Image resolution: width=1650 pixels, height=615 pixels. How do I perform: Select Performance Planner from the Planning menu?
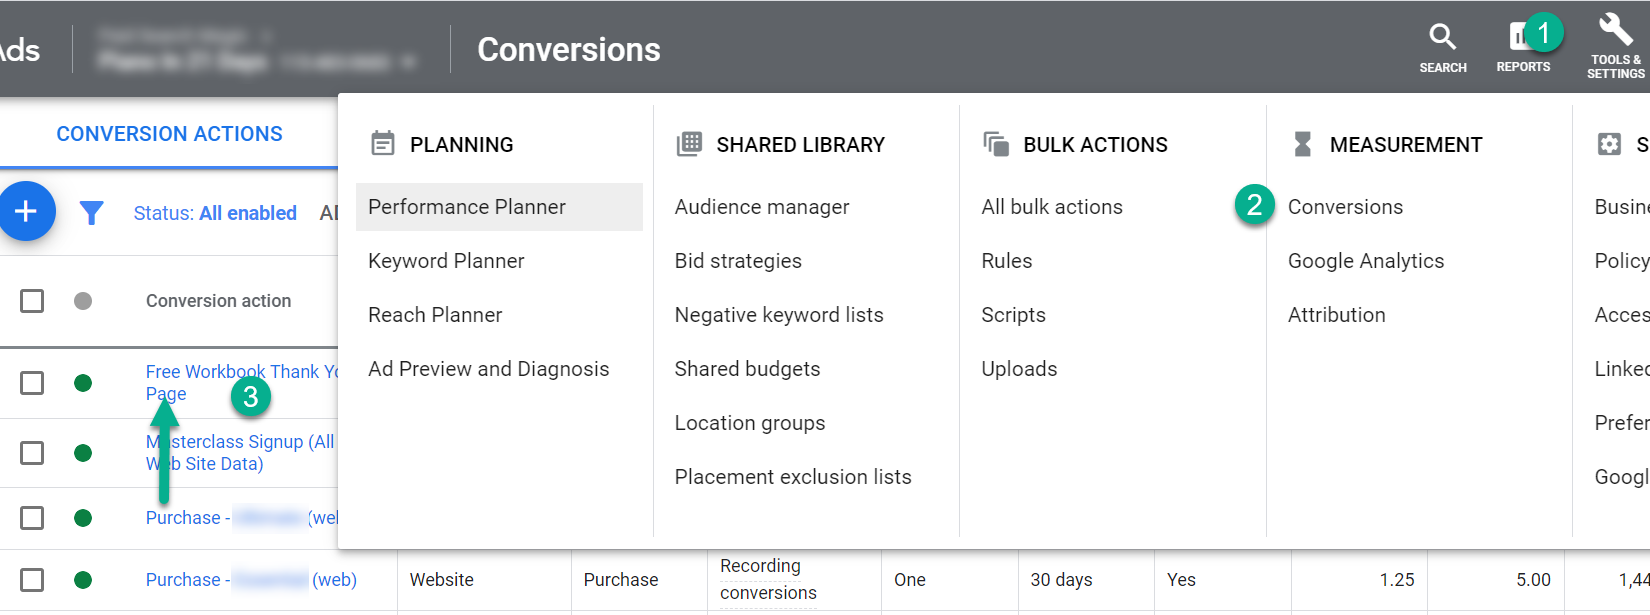[x=466, y=206]
